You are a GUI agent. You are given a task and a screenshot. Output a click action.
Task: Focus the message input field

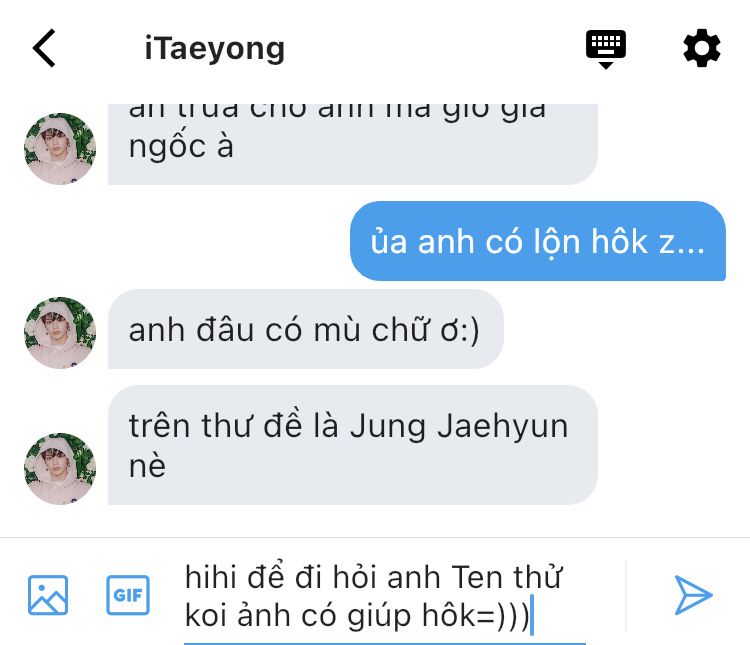pos(385,597)
